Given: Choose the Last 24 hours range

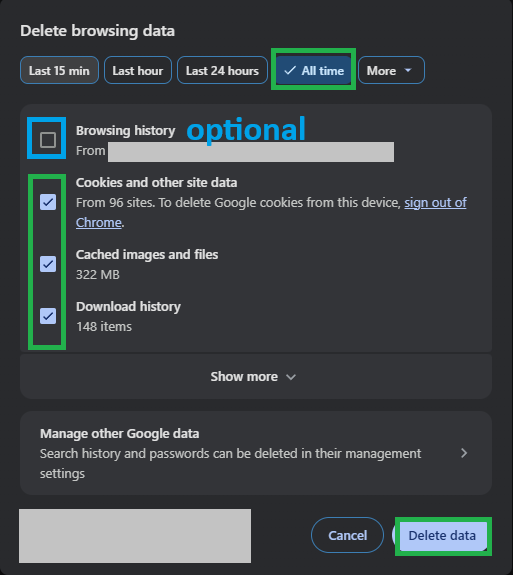Looking at the screenshot, I should click(x=222, y=70).
